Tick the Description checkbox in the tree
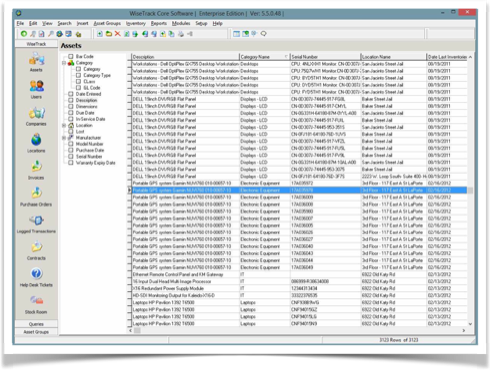Screen dimensions: 490x370 (71, 100)
